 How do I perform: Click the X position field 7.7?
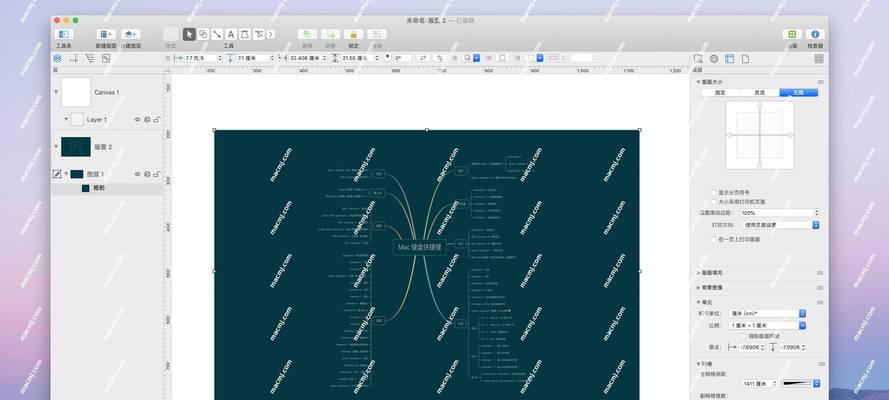click(202, 58)
